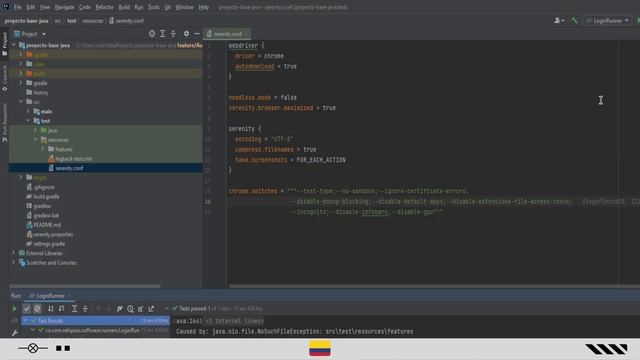Select the LoginRunner run tab
This screenshot has height=360, width=640.
click(x=50, y=296)
